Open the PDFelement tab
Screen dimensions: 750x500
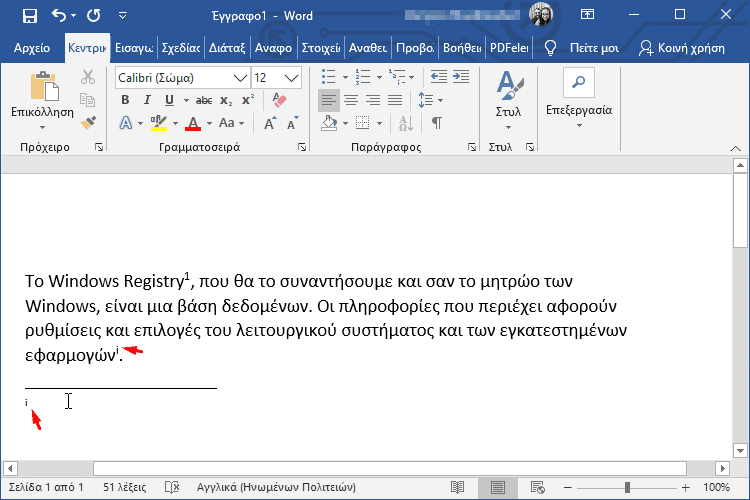[509, 48]
